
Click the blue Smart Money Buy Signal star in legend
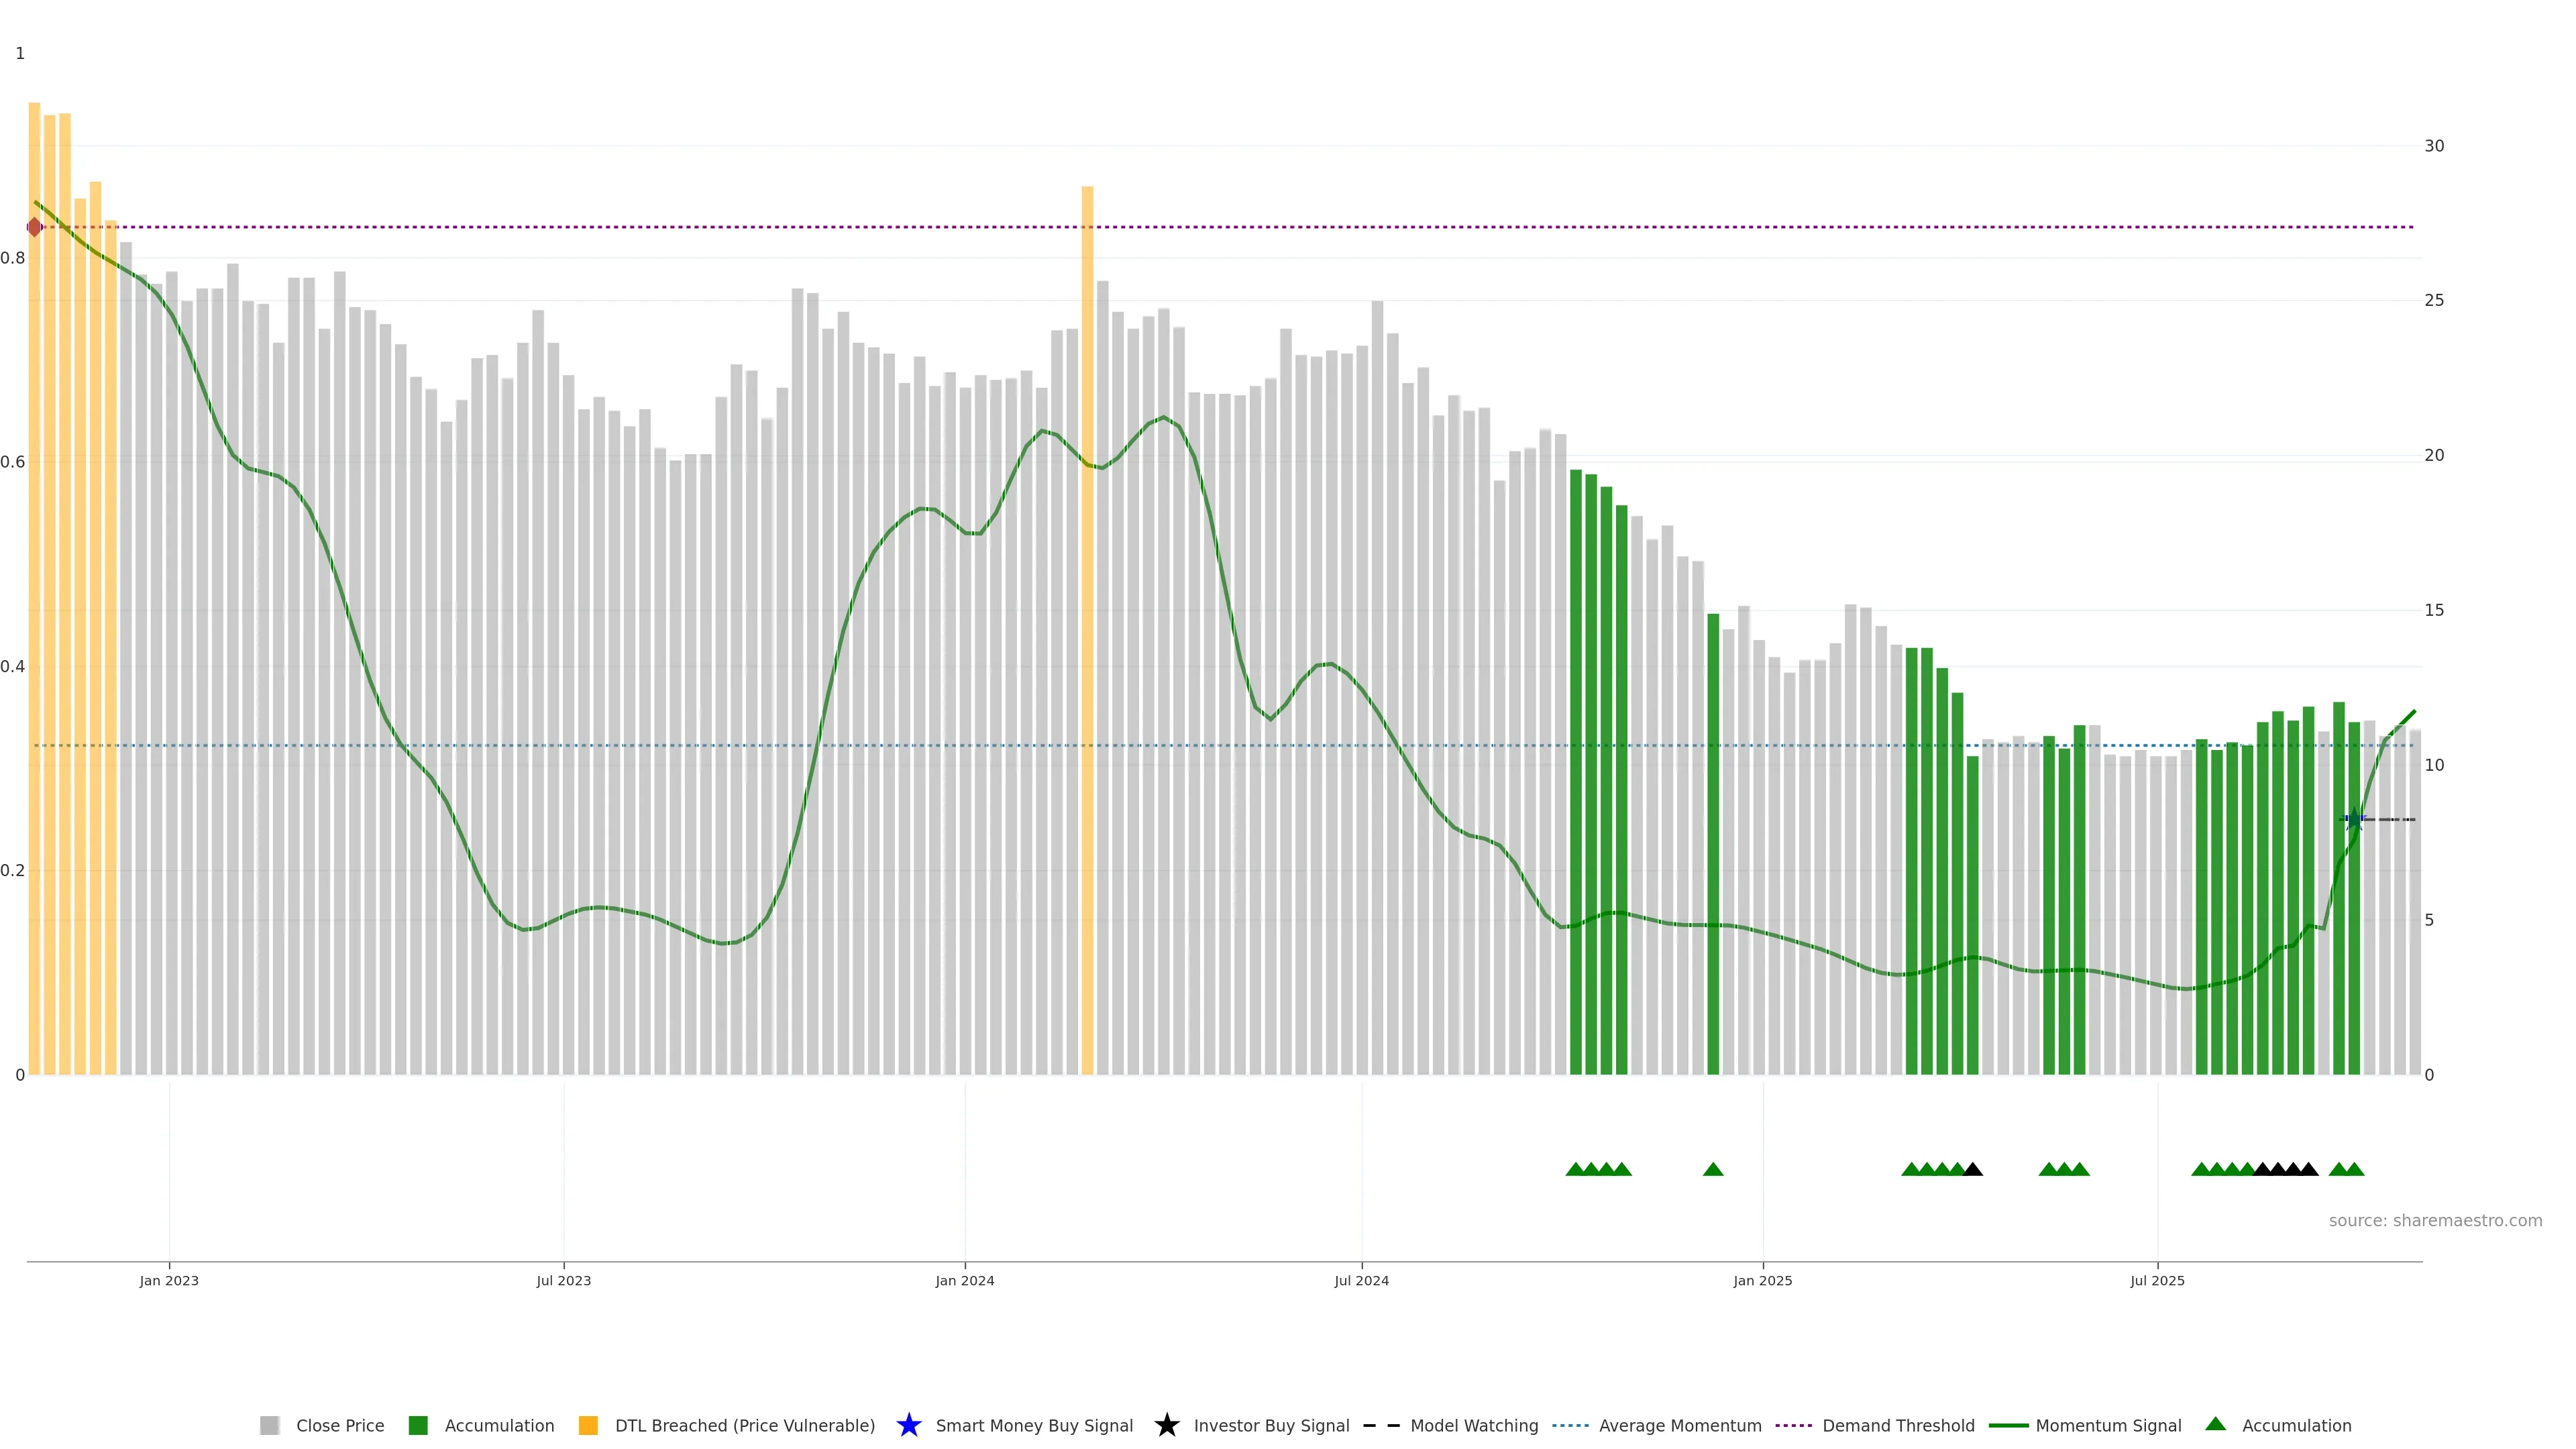pos(908,1425)
